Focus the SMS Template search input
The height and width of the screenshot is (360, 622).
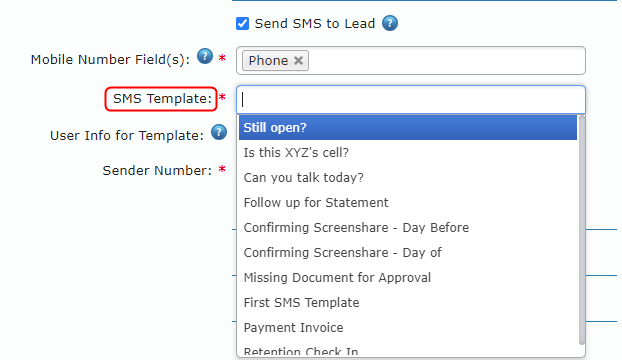pos(411,100)
